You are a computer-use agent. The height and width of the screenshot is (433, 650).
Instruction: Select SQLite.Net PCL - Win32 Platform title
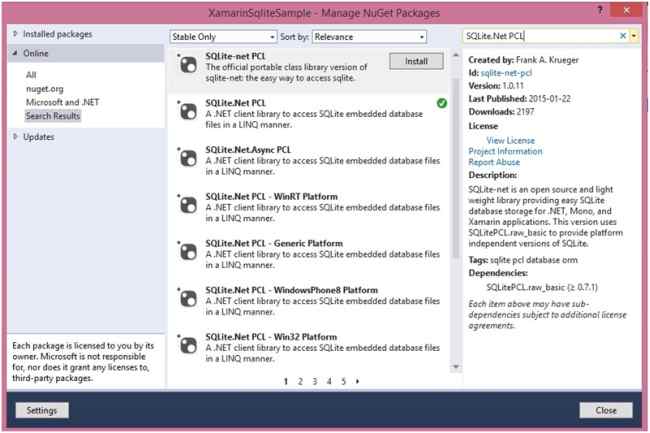point(271,337)
